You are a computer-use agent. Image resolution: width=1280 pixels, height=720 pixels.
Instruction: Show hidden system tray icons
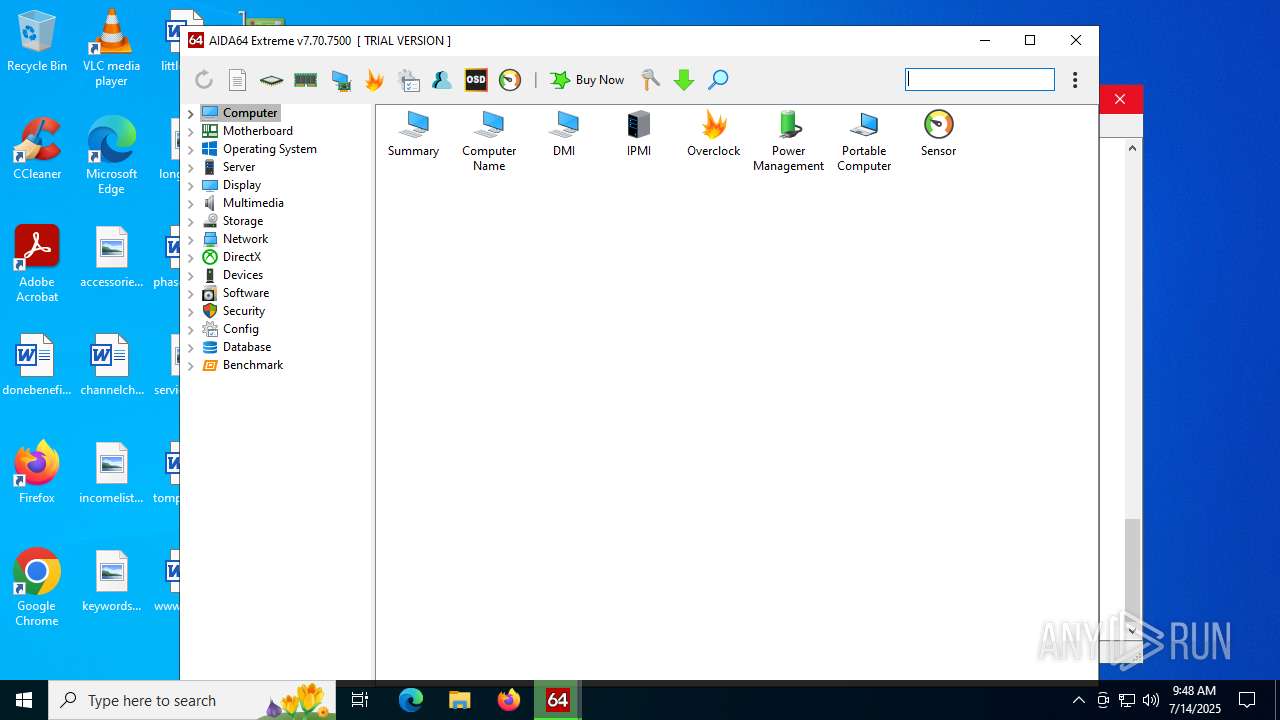[1078, 700]
